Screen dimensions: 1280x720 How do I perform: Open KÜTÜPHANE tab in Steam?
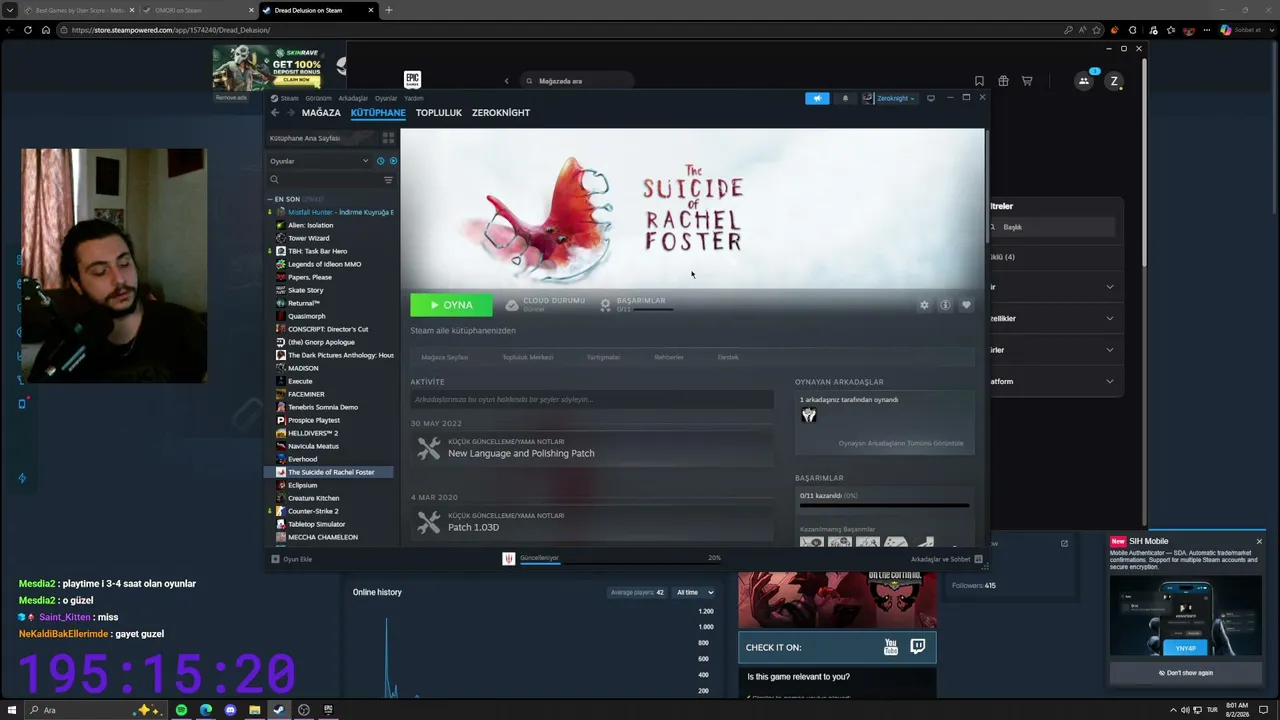point(378,113)
